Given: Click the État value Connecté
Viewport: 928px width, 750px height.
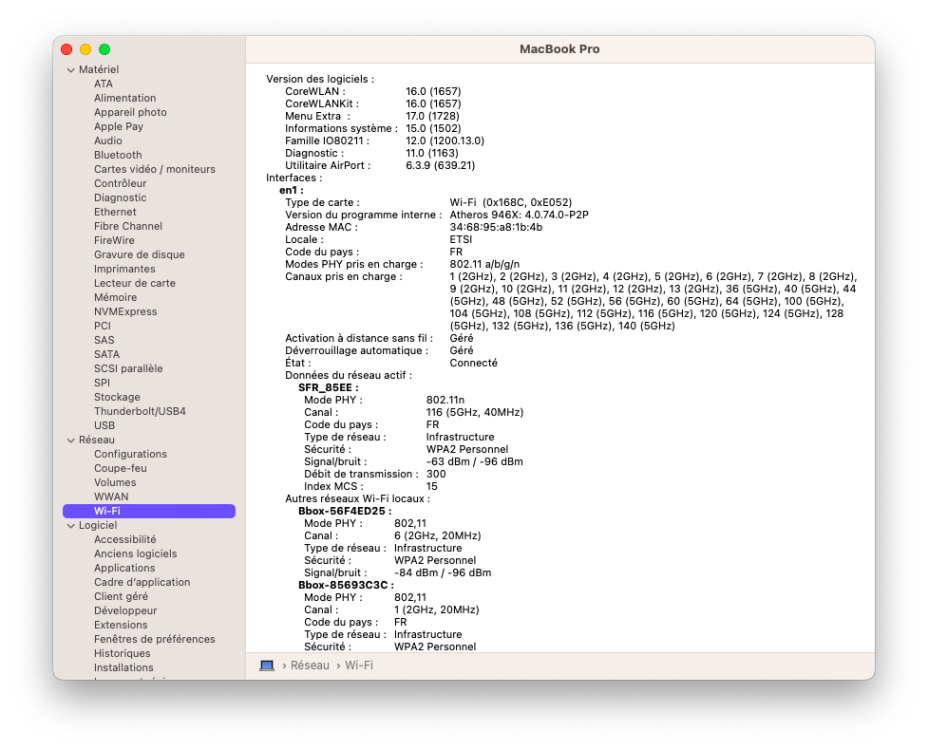Looking at the screenshot, I should [x=473, y=363].
